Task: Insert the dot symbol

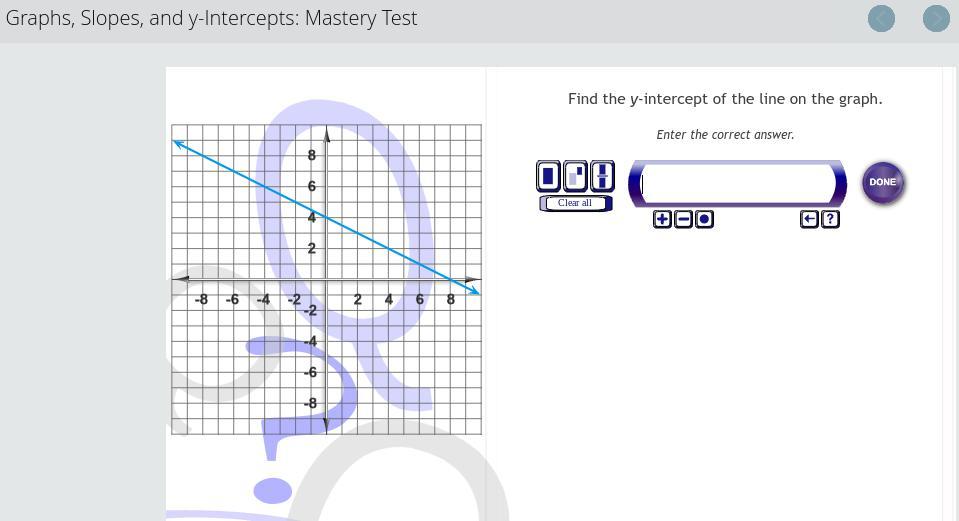Action: 704,219
